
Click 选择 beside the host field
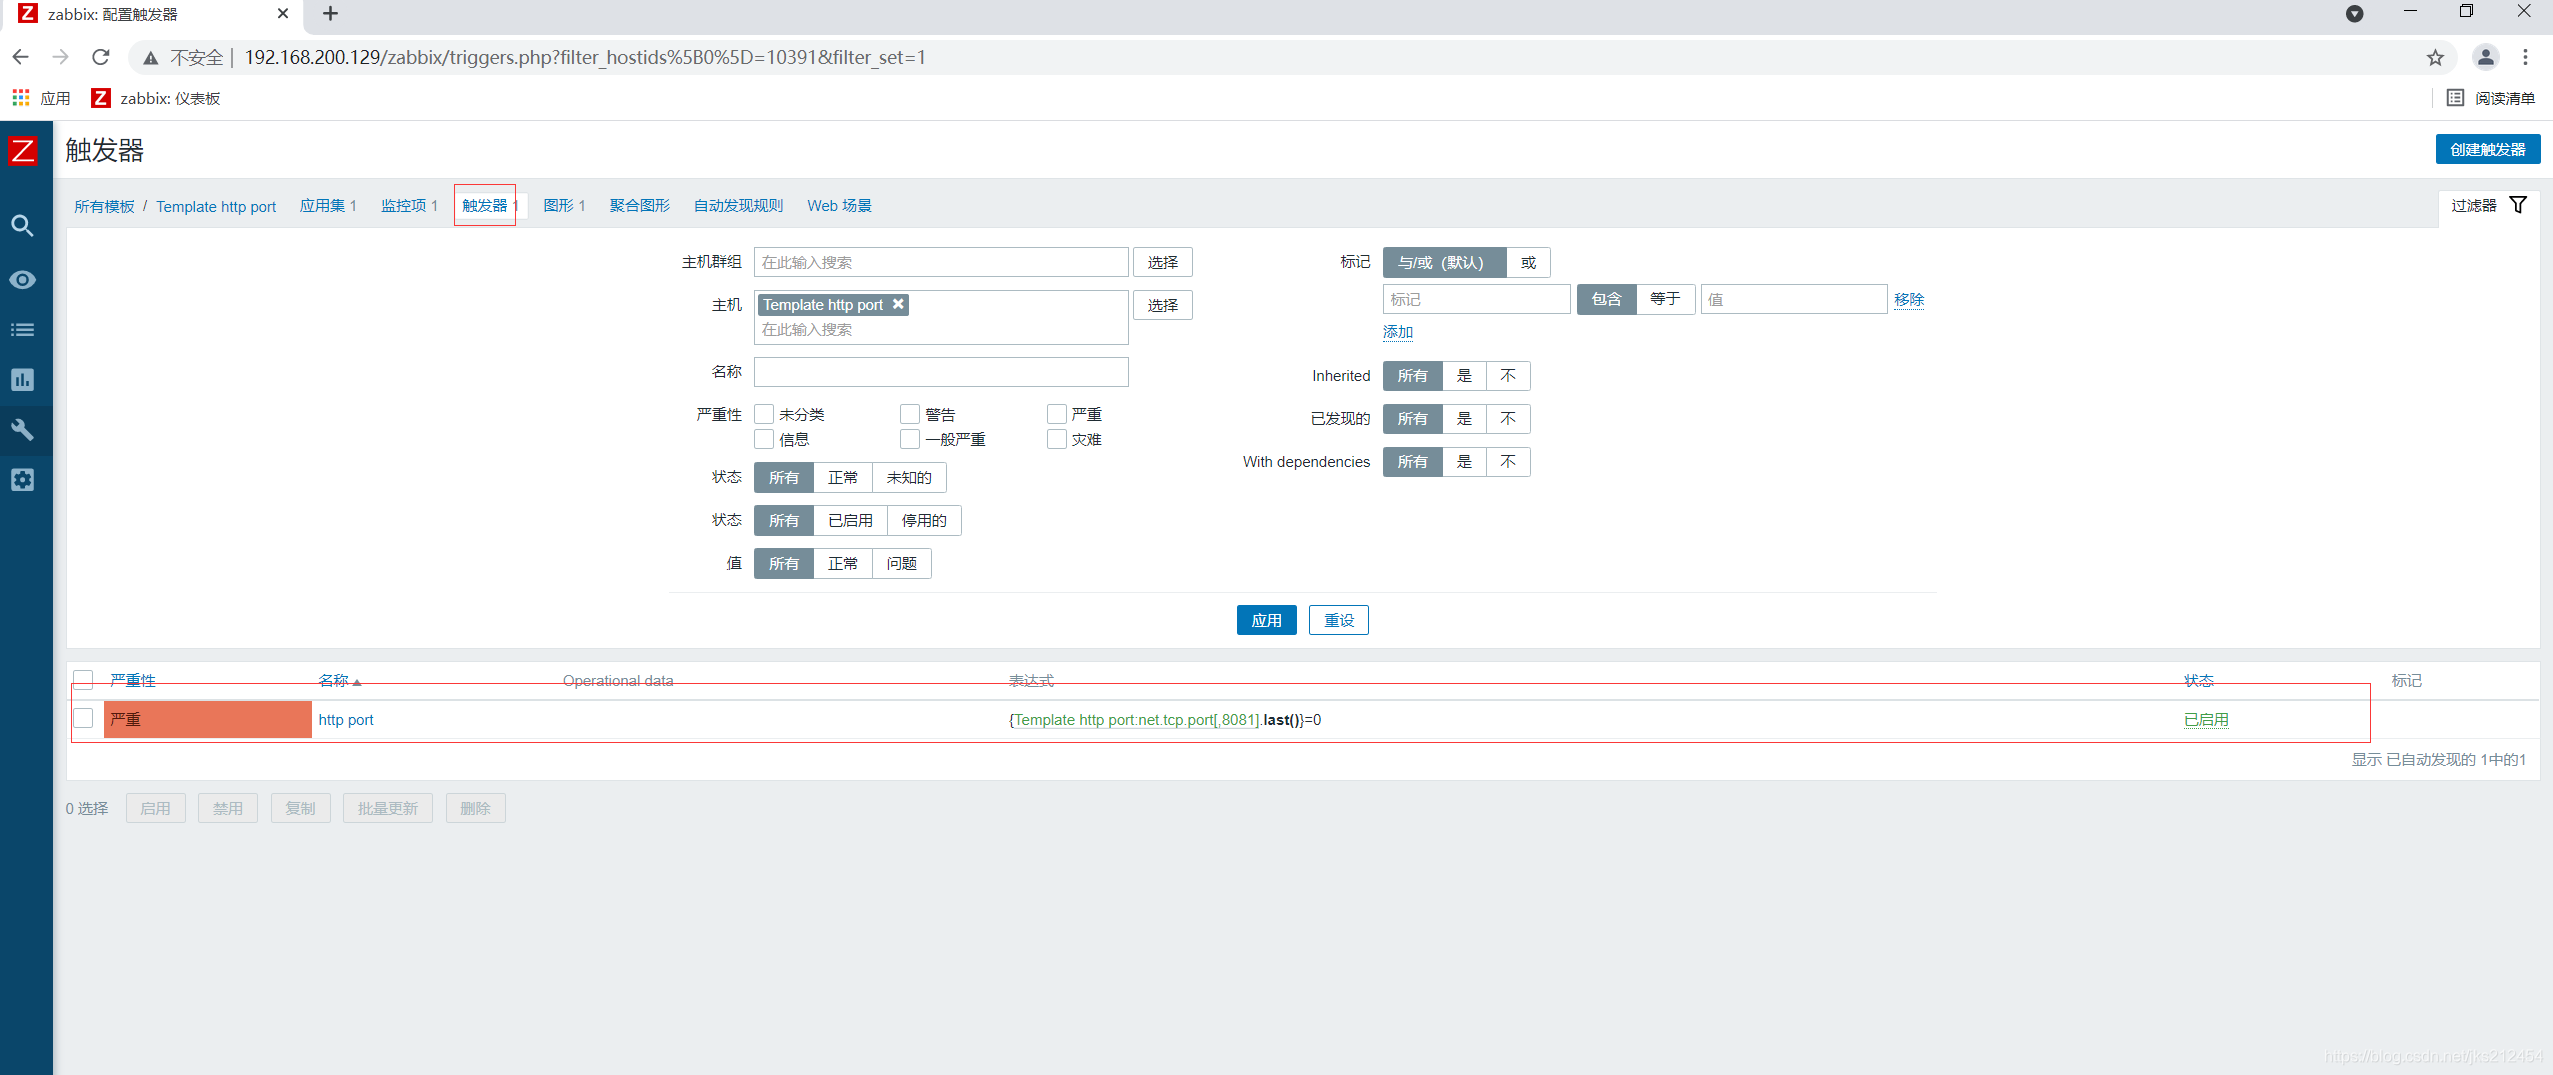1163,305
